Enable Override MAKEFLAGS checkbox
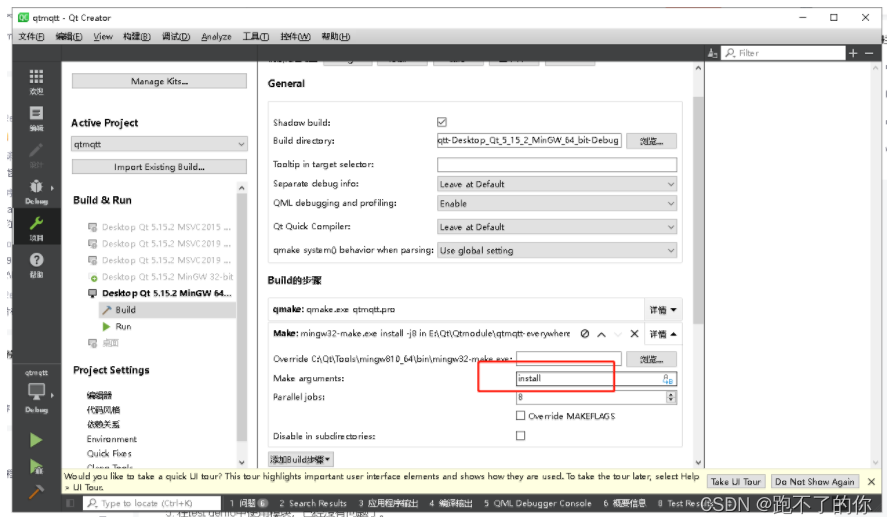This screenshot has height=524, width=888. click(x=520, y=415)
